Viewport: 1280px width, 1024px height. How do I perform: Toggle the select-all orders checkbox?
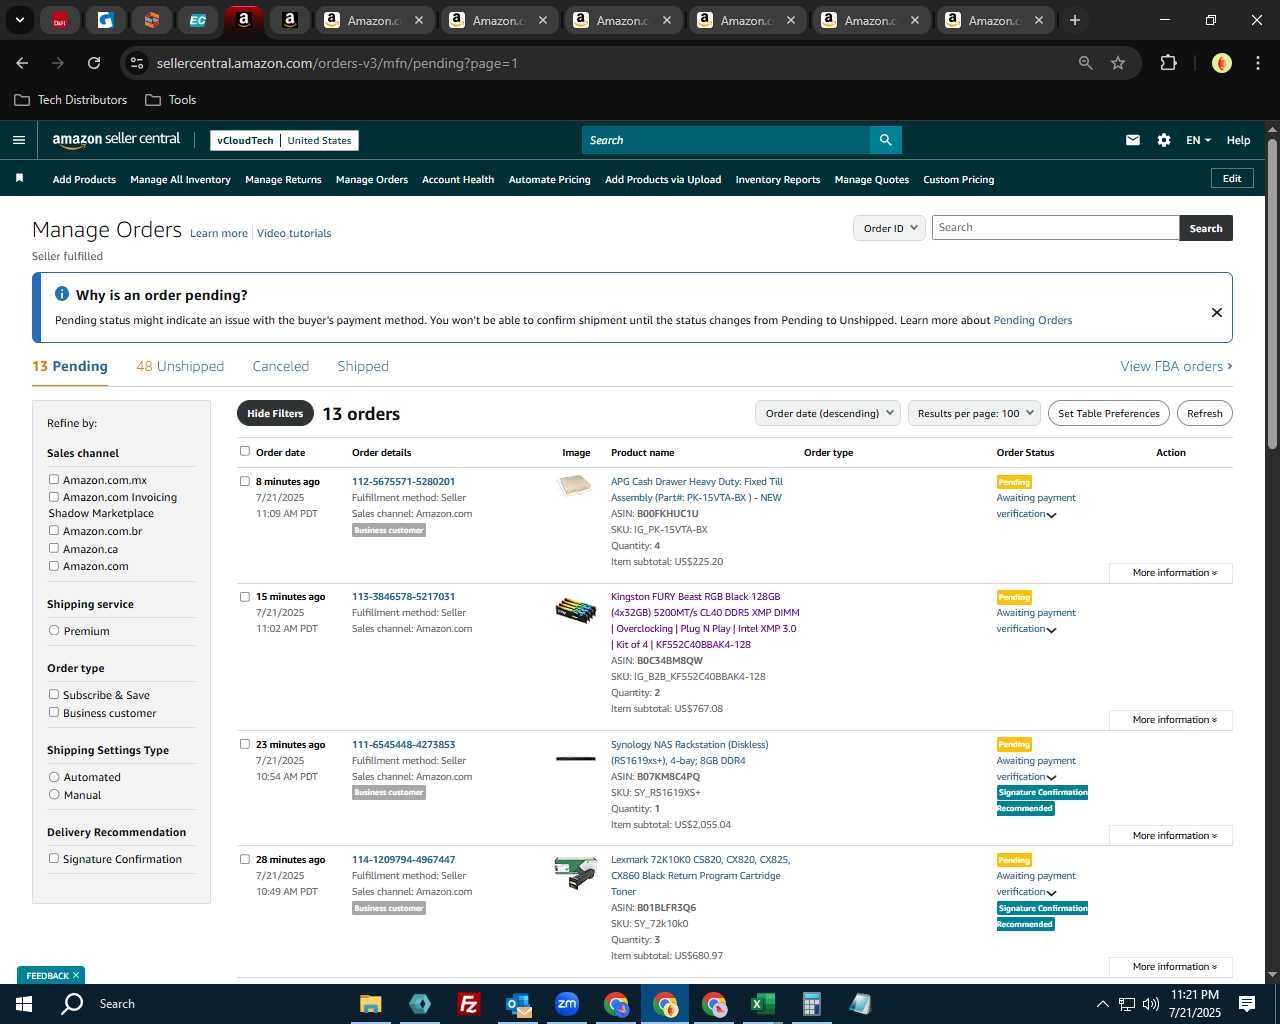click(x=245, y=451)
